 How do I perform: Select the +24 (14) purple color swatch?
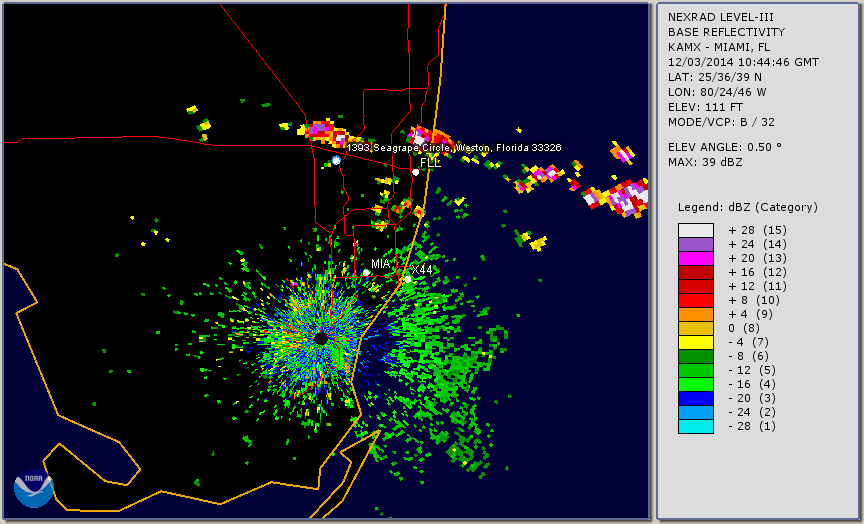pos(696,245)
